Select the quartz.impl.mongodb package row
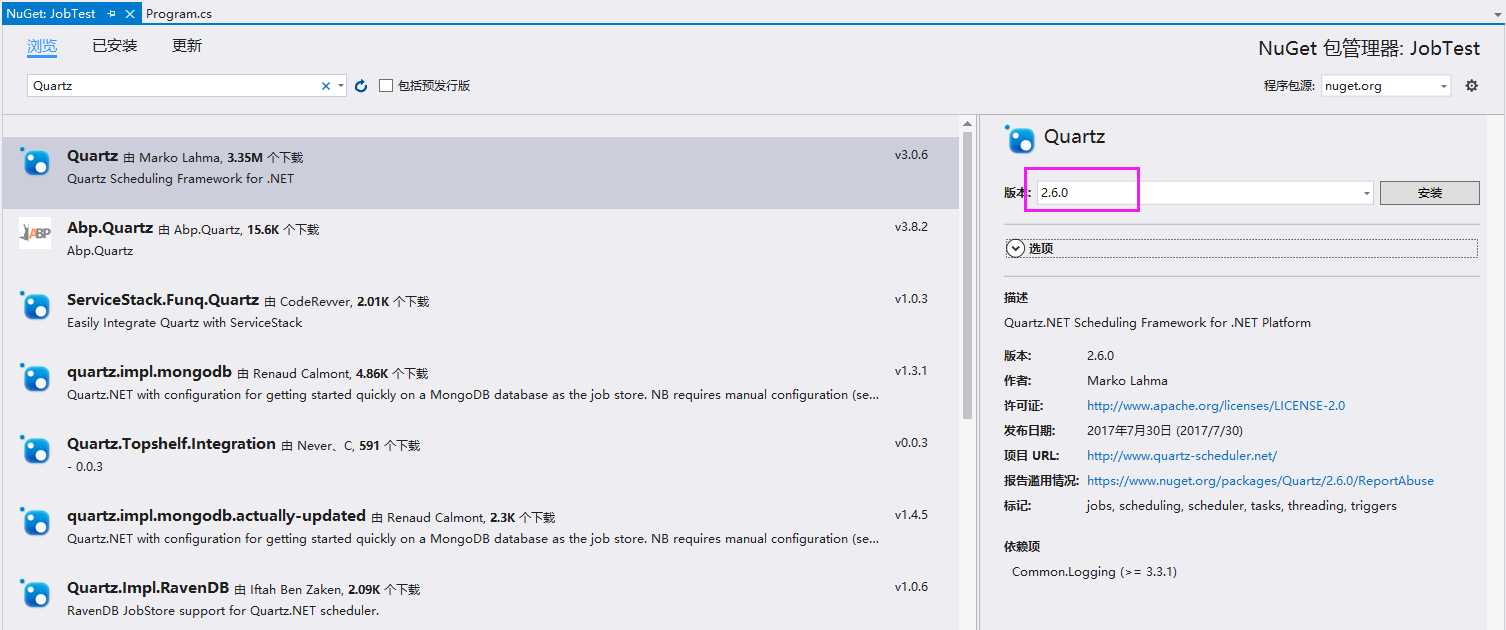The width and height of the screenshot is (1506, 630). point(480,389)
